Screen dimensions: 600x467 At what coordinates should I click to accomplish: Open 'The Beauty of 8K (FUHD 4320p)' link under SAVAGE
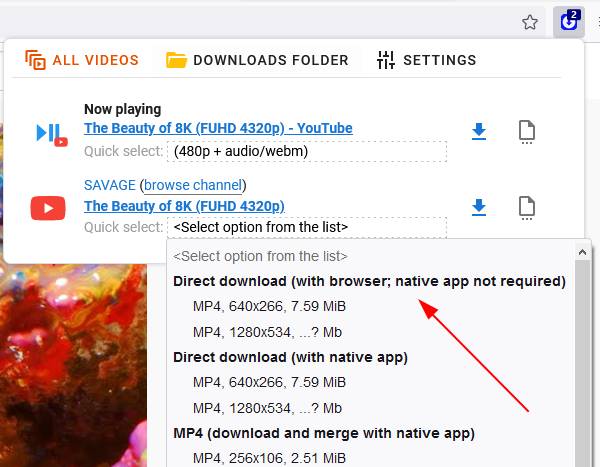tap(184, 206)
